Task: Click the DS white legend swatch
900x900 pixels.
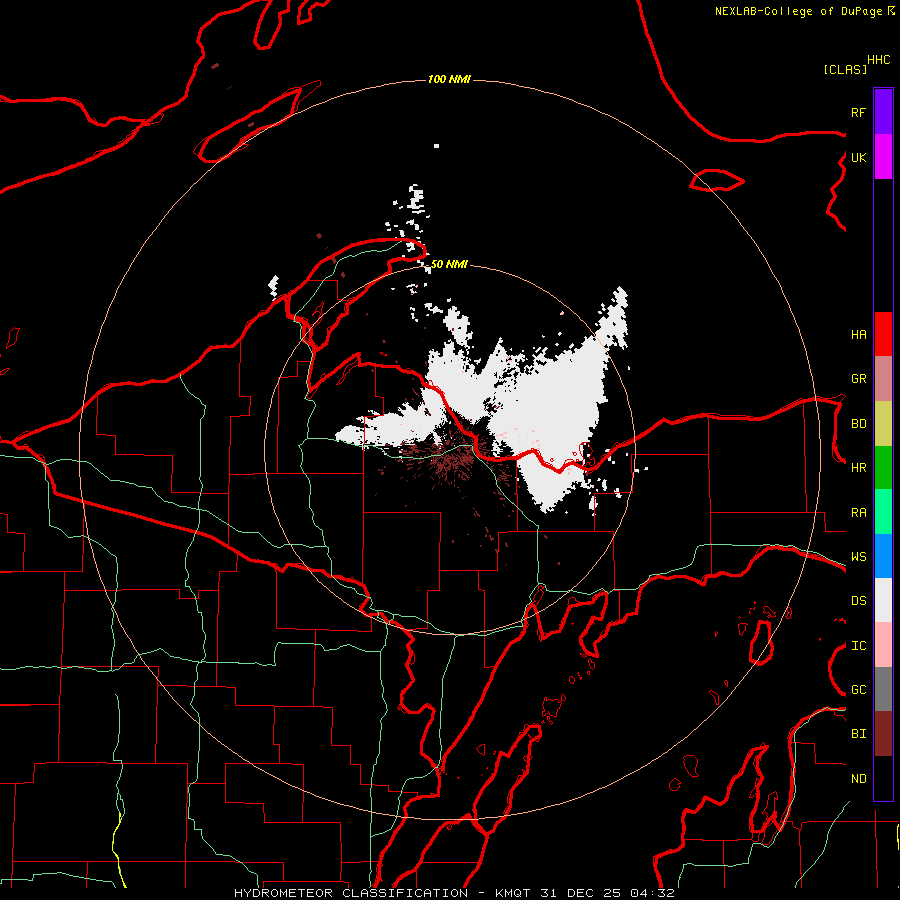Action: 883,600
